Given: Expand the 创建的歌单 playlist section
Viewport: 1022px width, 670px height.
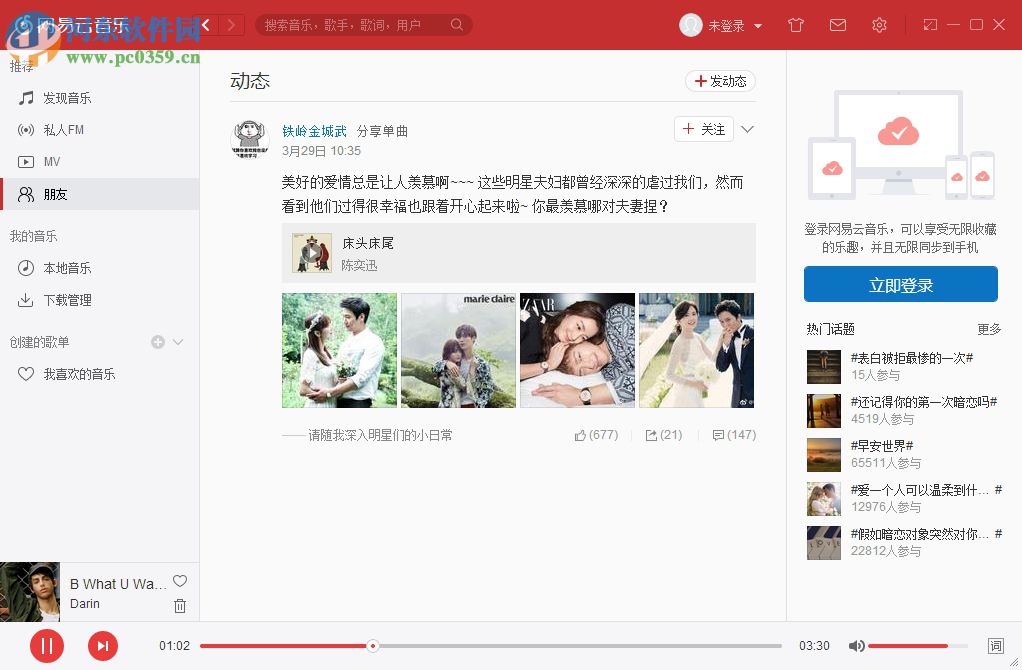Looking at the screenshot, I should (x=178, y=341).
